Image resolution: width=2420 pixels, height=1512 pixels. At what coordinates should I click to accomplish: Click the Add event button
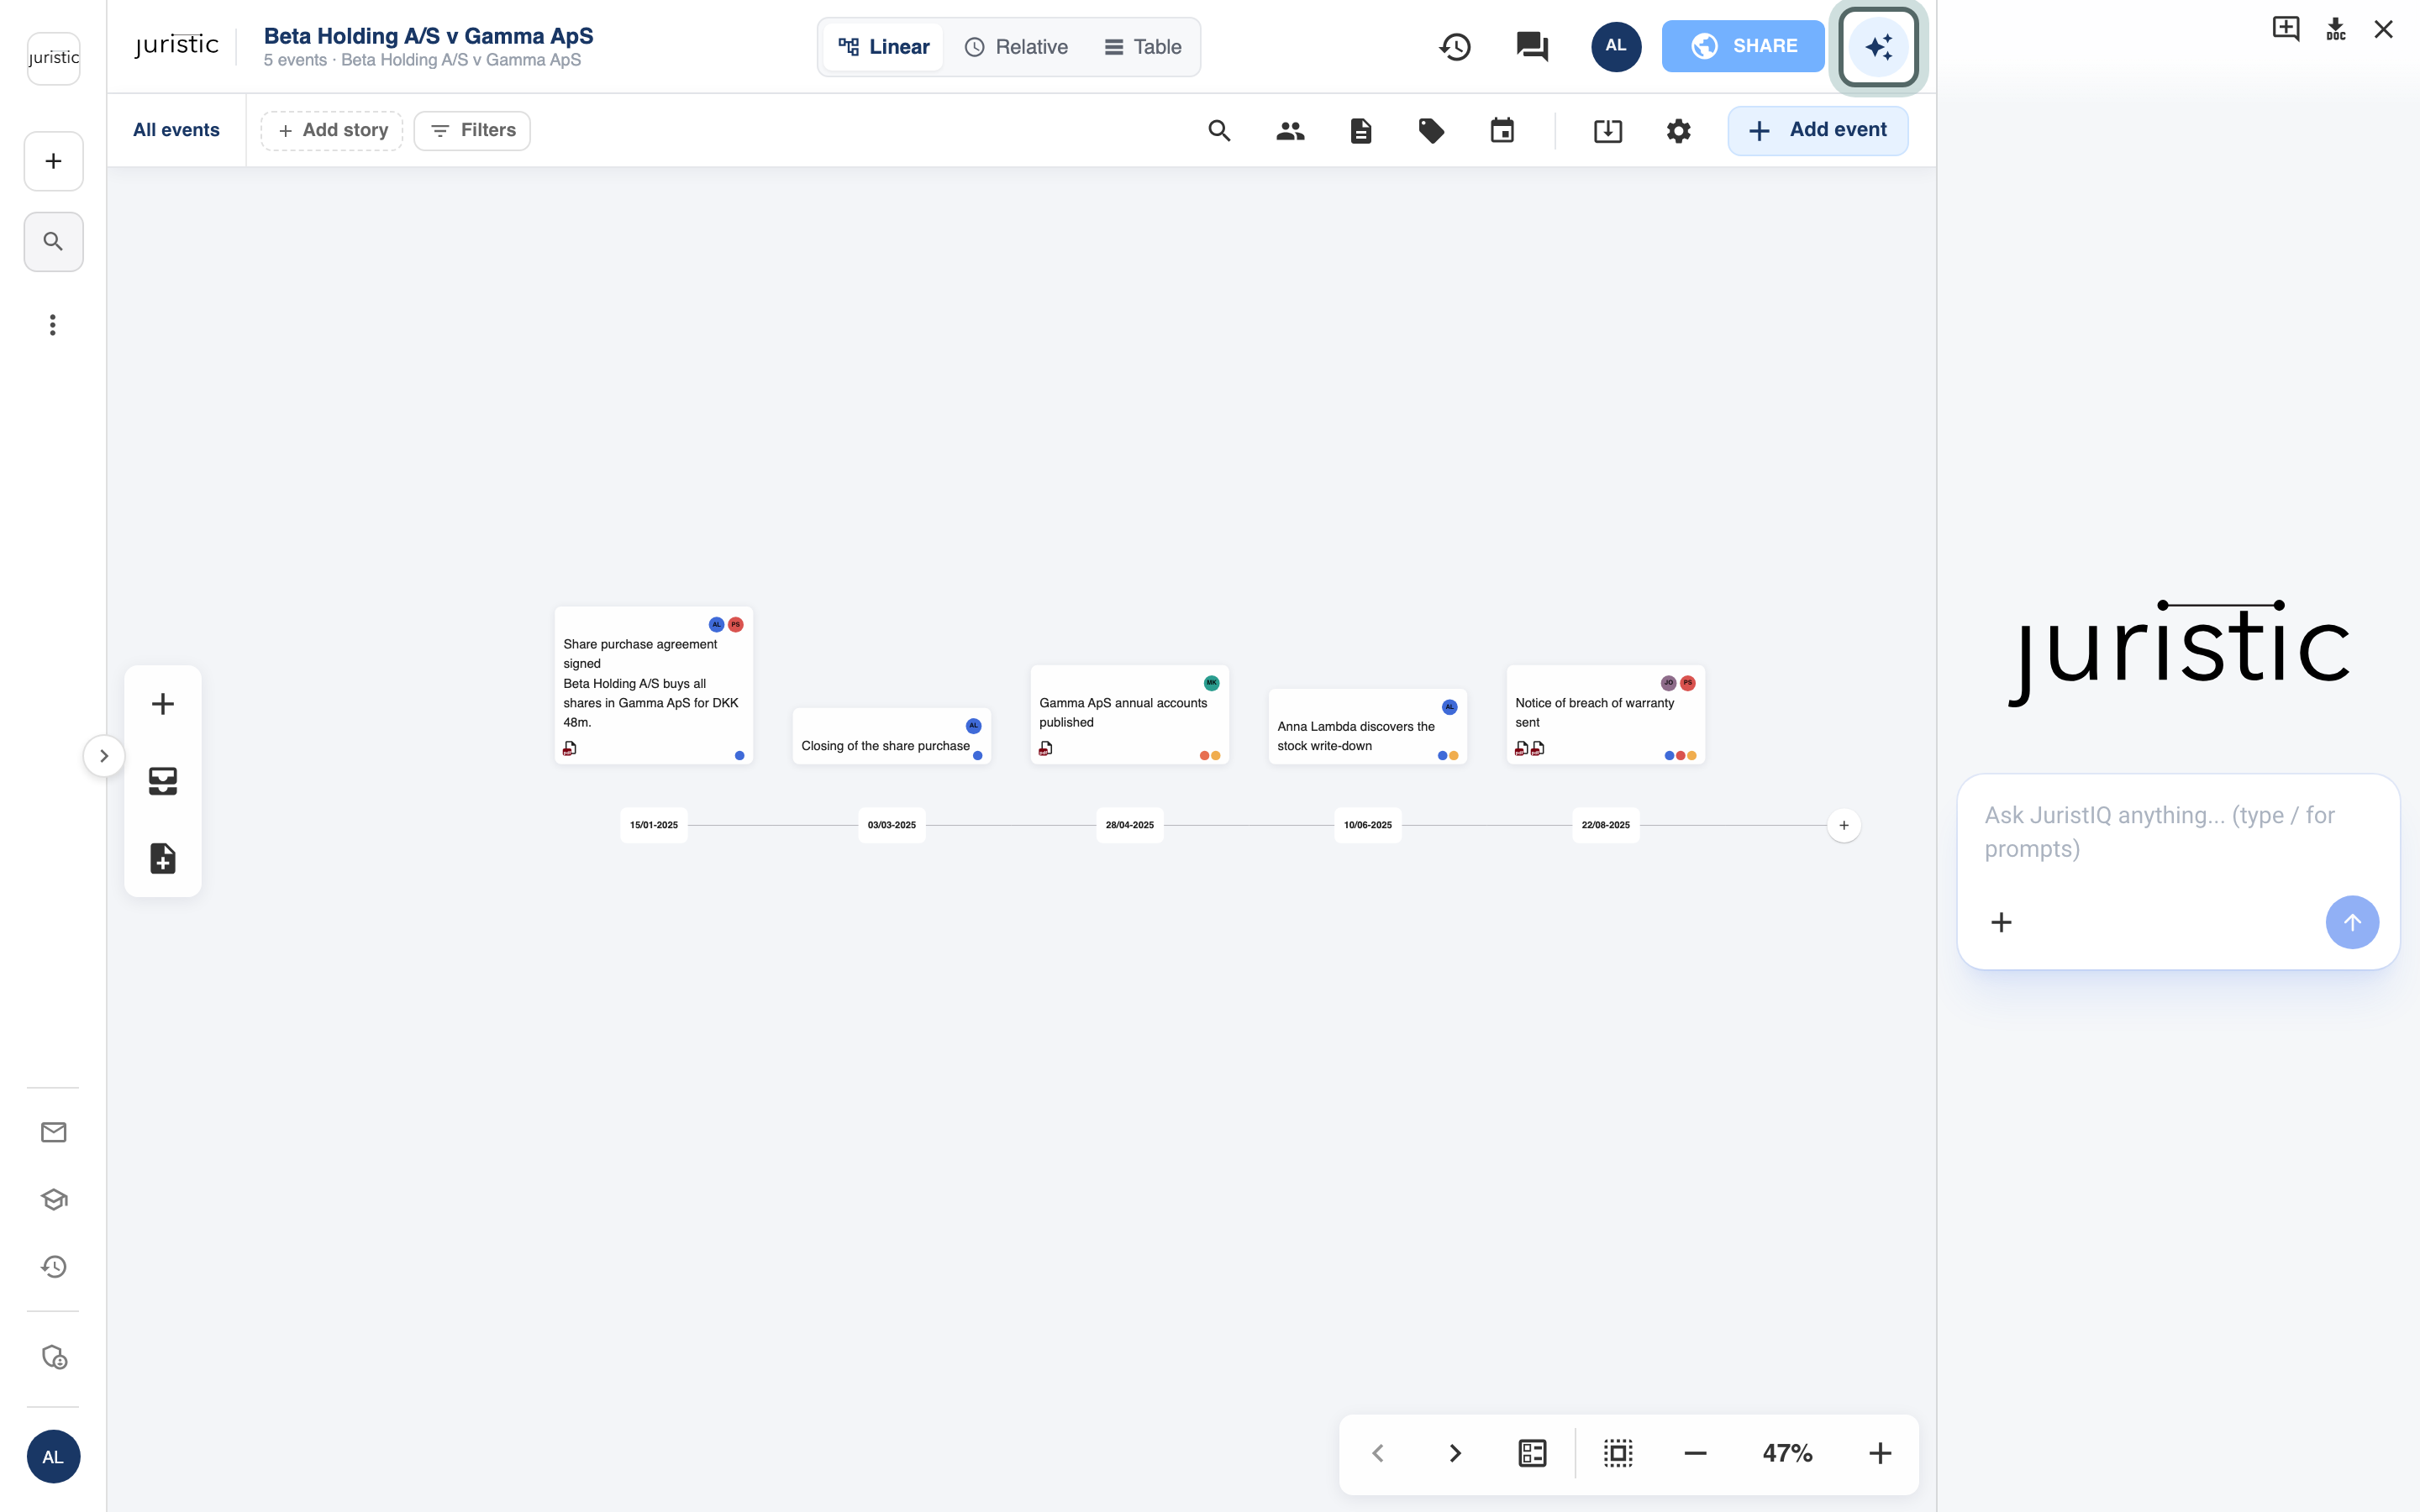tap(1818, 130)
